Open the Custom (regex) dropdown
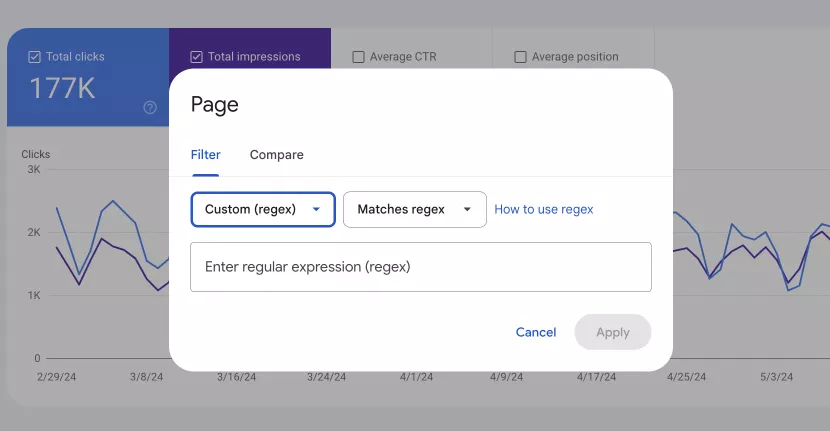Viewport: 830px width, 431px height. click(263, 209)
